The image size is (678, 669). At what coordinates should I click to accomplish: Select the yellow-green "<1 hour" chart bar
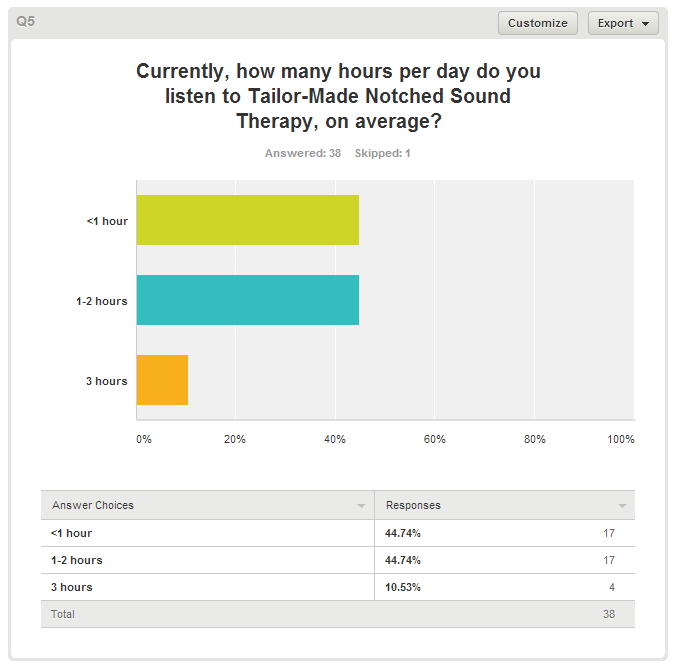[247, 221]
